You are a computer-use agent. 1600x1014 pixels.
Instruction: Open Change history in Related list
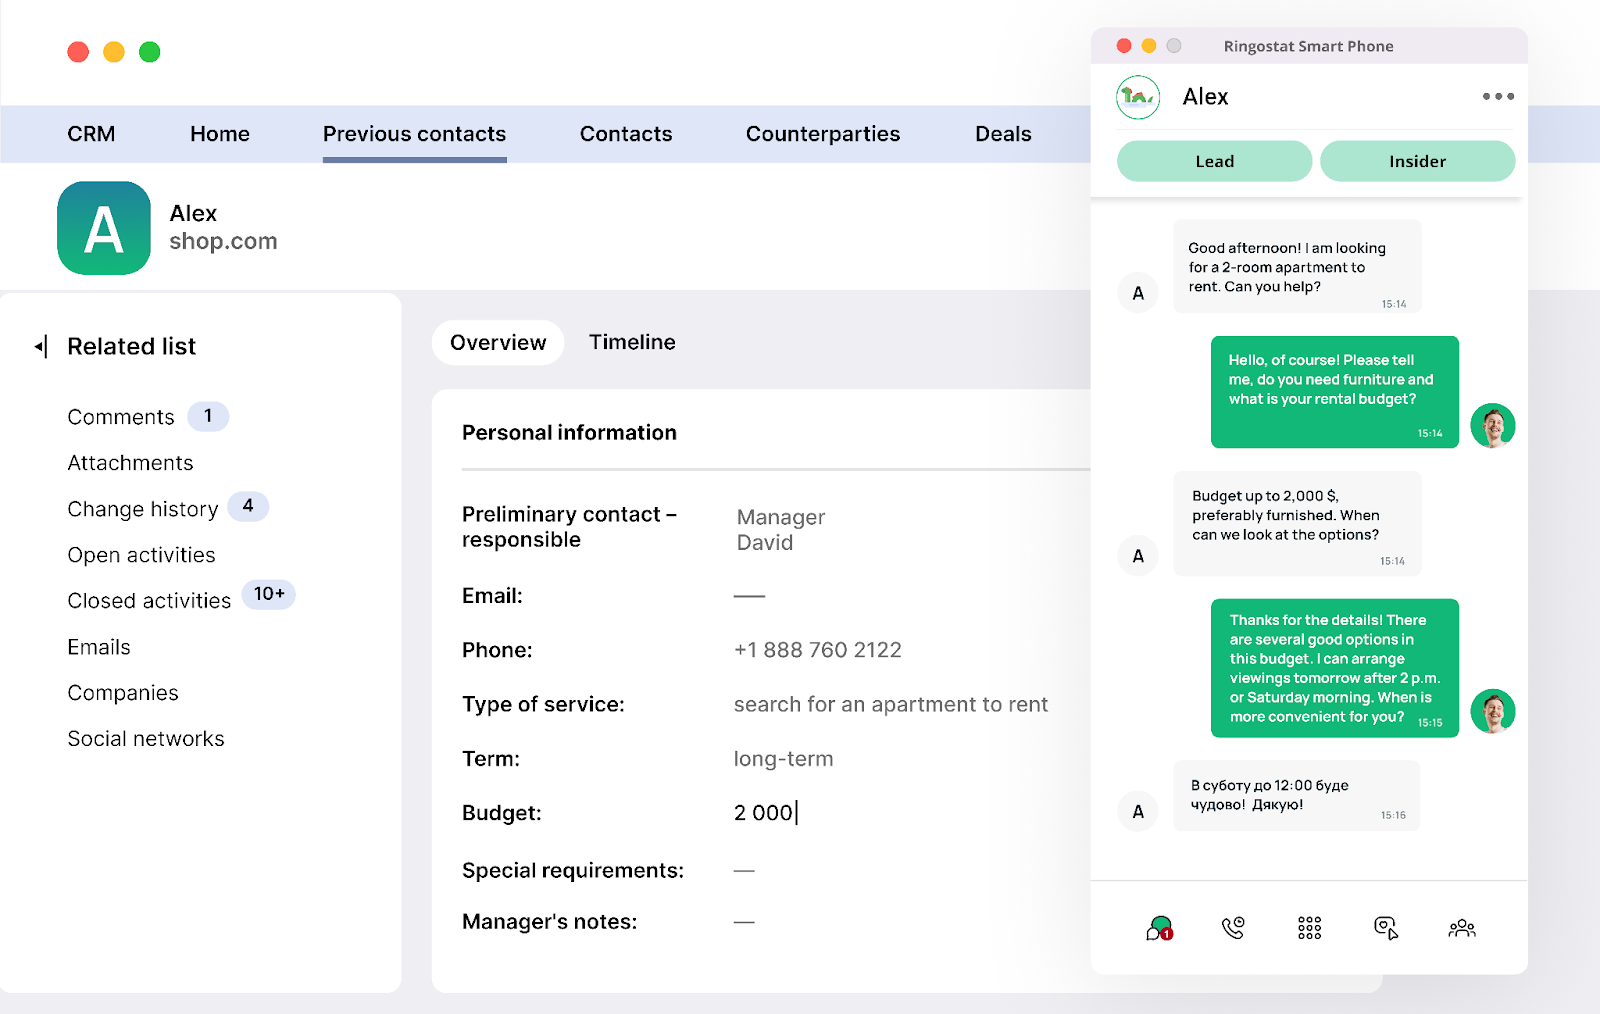pyautogui.click(x=143, y=509)
